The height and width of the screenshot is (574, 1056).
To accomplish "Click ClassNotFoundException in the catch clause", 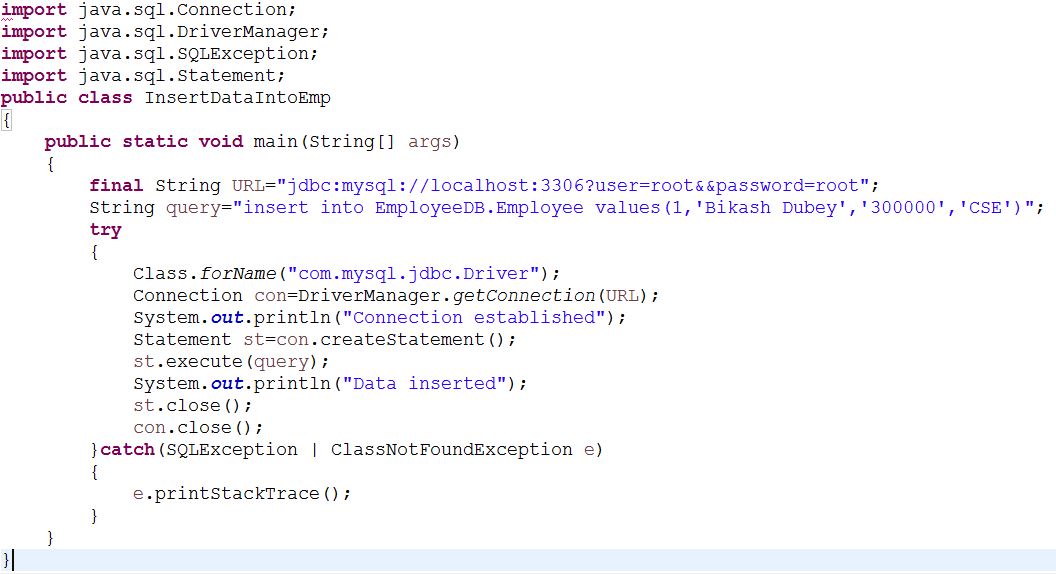I will click(x=451, y=449).
